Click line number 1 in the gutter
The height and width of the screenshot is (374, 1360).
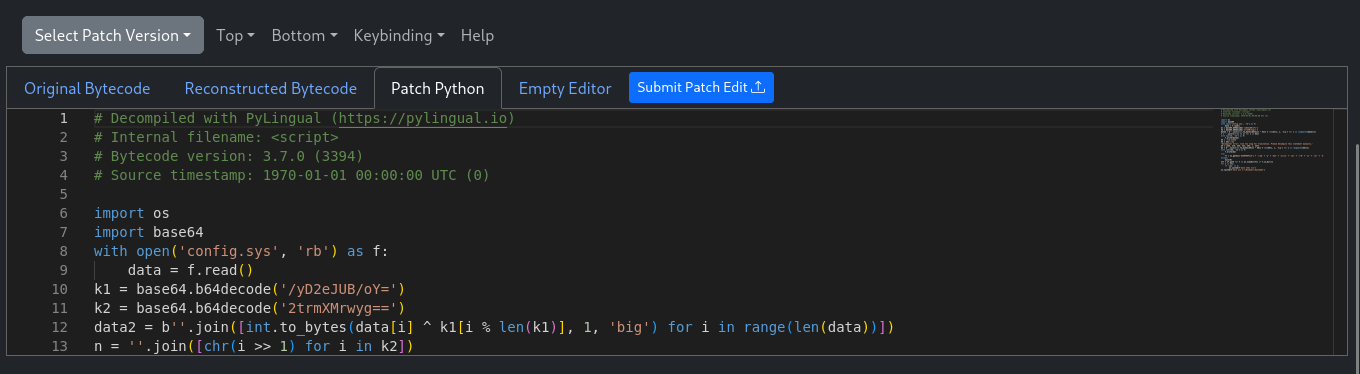pos(63,118)
